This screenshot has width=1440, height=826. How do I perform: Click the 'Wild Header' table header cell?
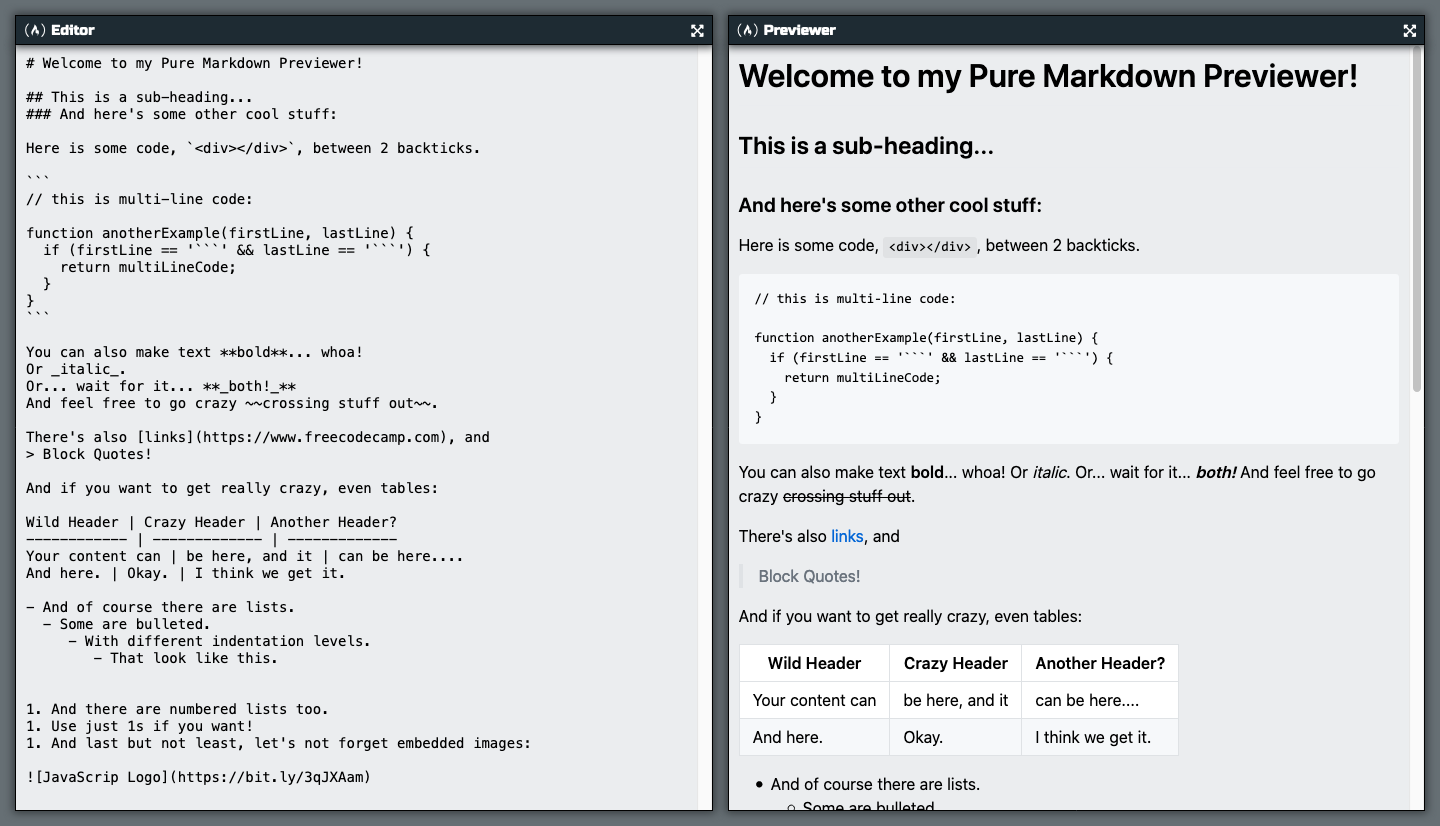[x=814, y=663]
